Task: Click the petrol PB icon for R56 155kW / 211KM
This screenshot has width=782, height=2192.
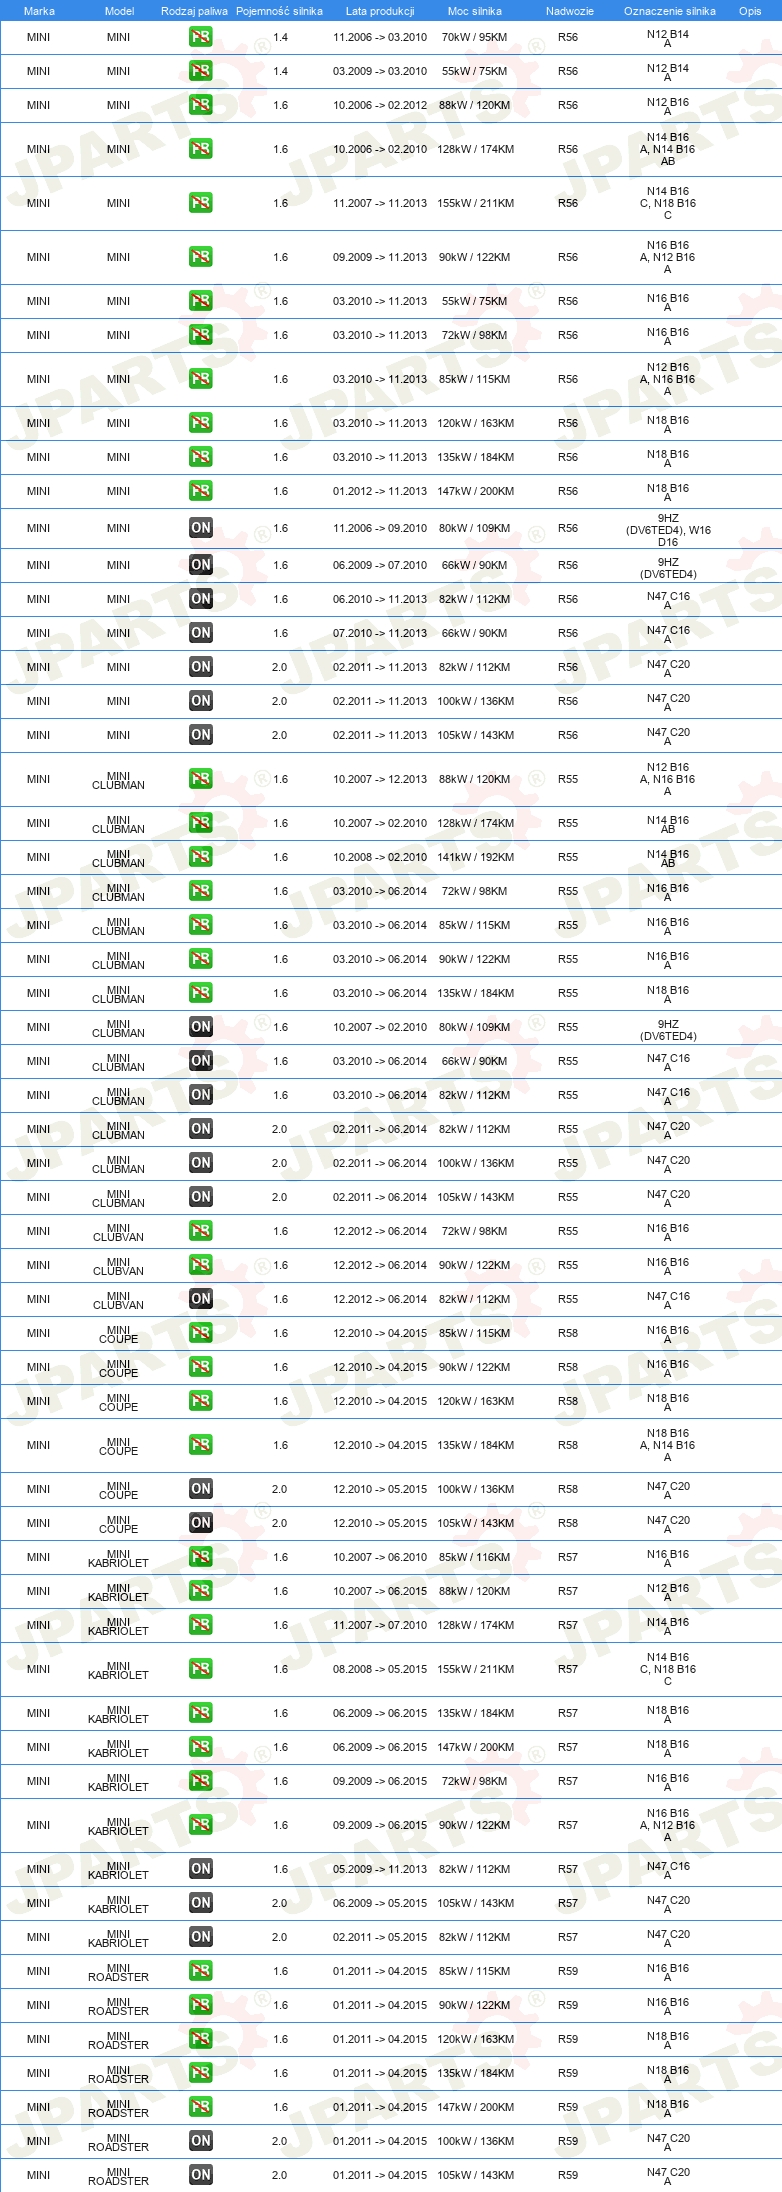Action: tap(201, 203)
